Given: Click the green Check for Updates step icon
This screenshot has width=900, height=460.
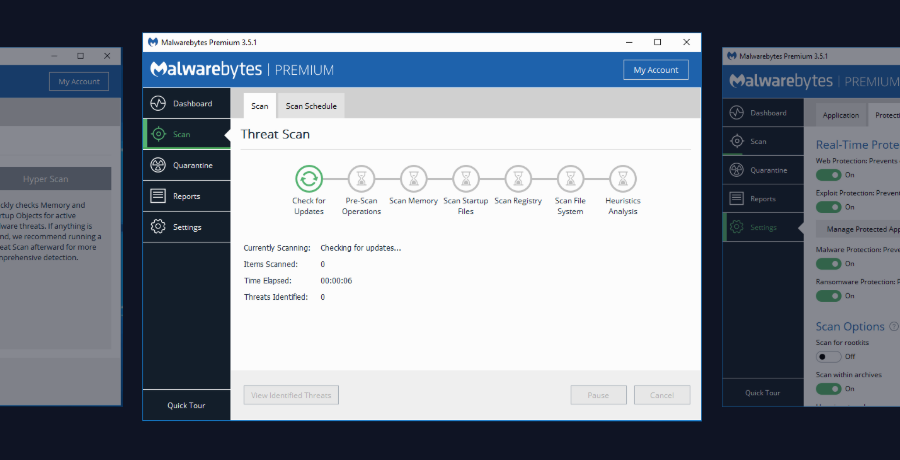Looking at the screenshot, I should click(x=309, y=179).
